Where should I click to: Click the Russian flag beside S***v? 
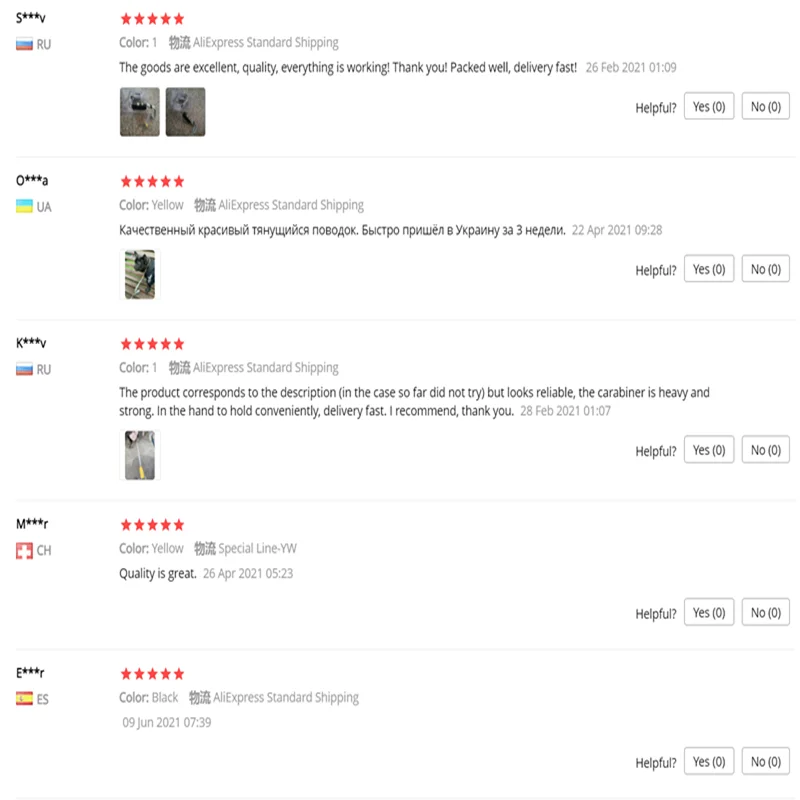click(x=24, y=45)
